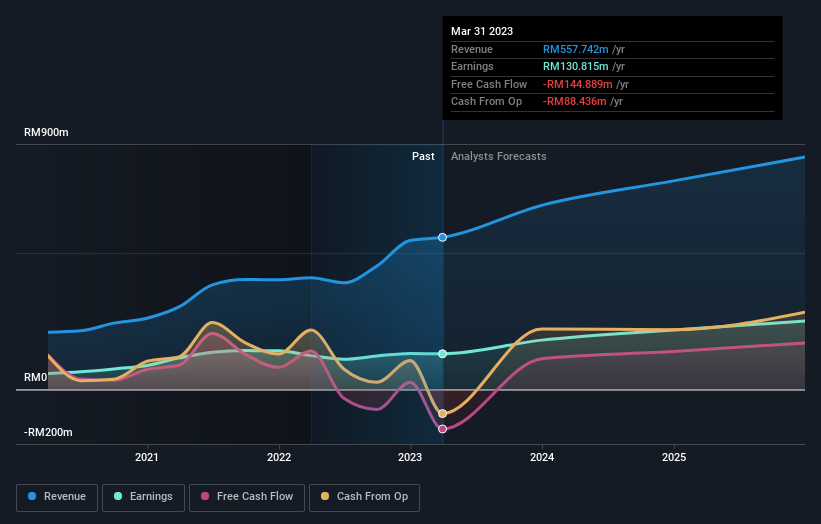Click the Analysts Forecasts label
821x524 pixels.
(498, 156)
